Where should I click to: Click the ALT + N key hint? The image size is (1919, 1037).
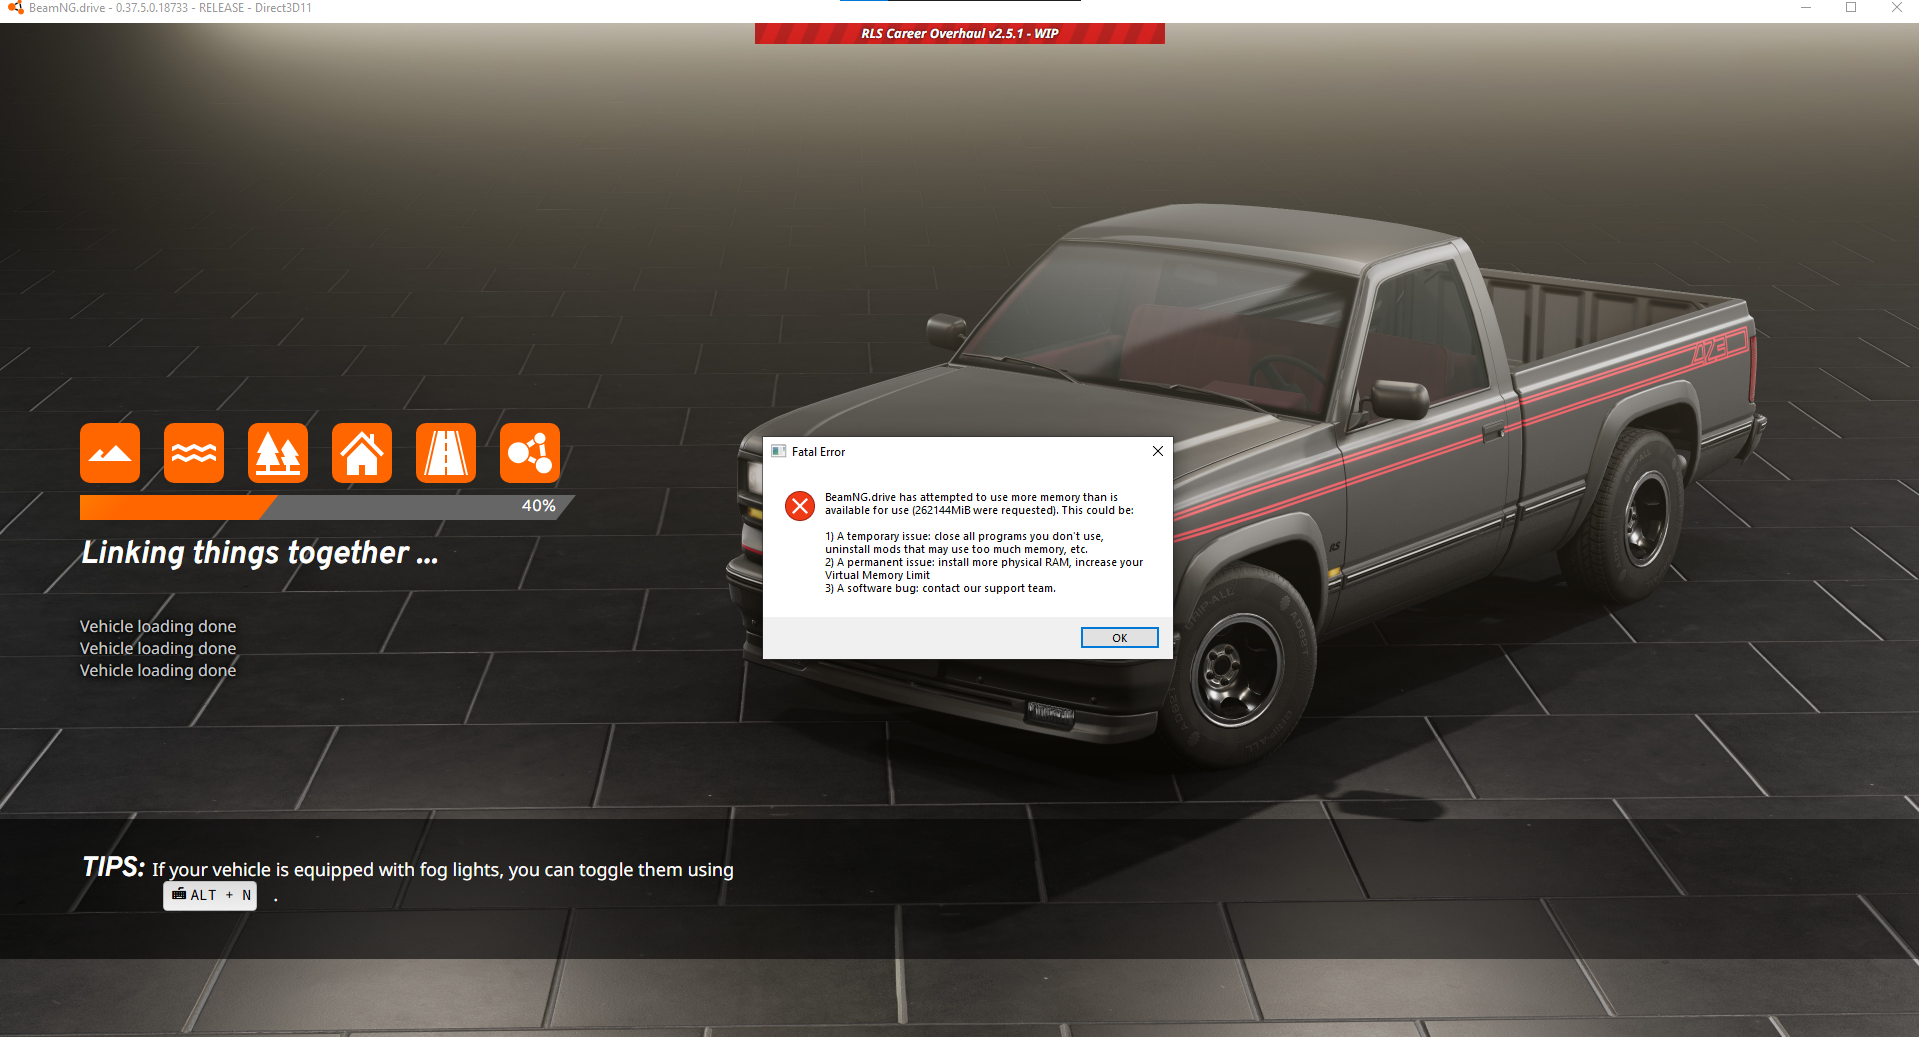[210, 895]
